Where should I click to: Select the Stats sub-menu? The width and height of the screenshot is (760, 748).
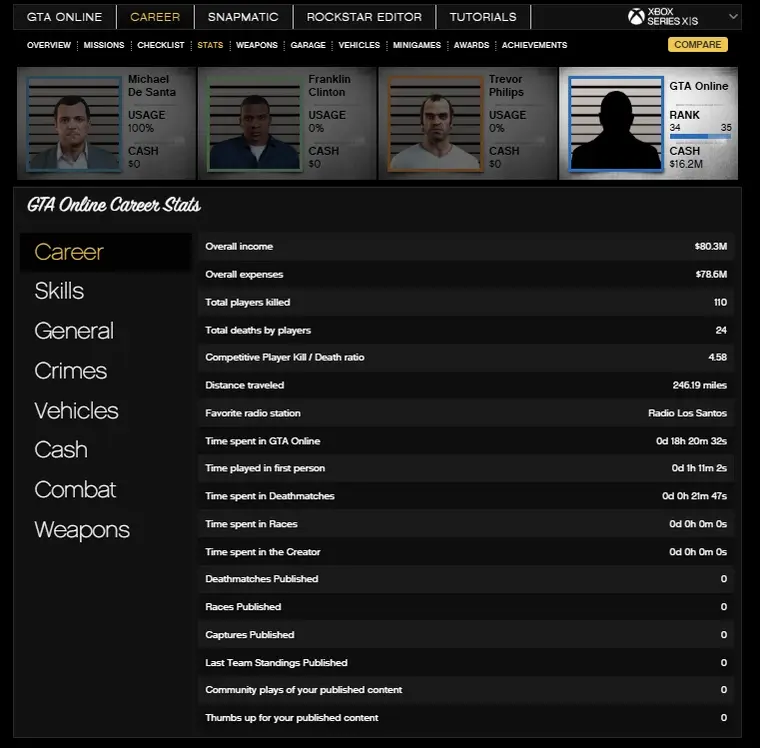(x=210, y=45)
